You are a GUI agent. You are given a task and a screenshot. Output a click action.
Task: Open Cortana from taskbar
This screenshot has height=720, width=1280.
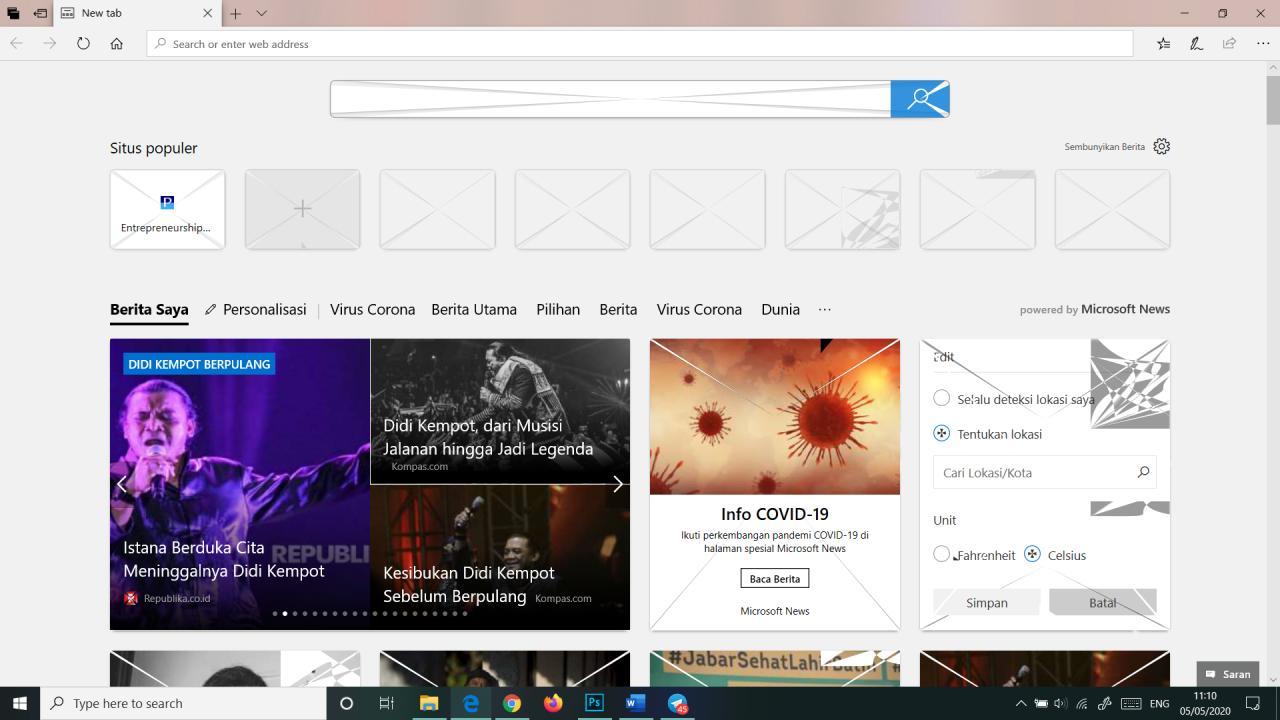point(346,703)
